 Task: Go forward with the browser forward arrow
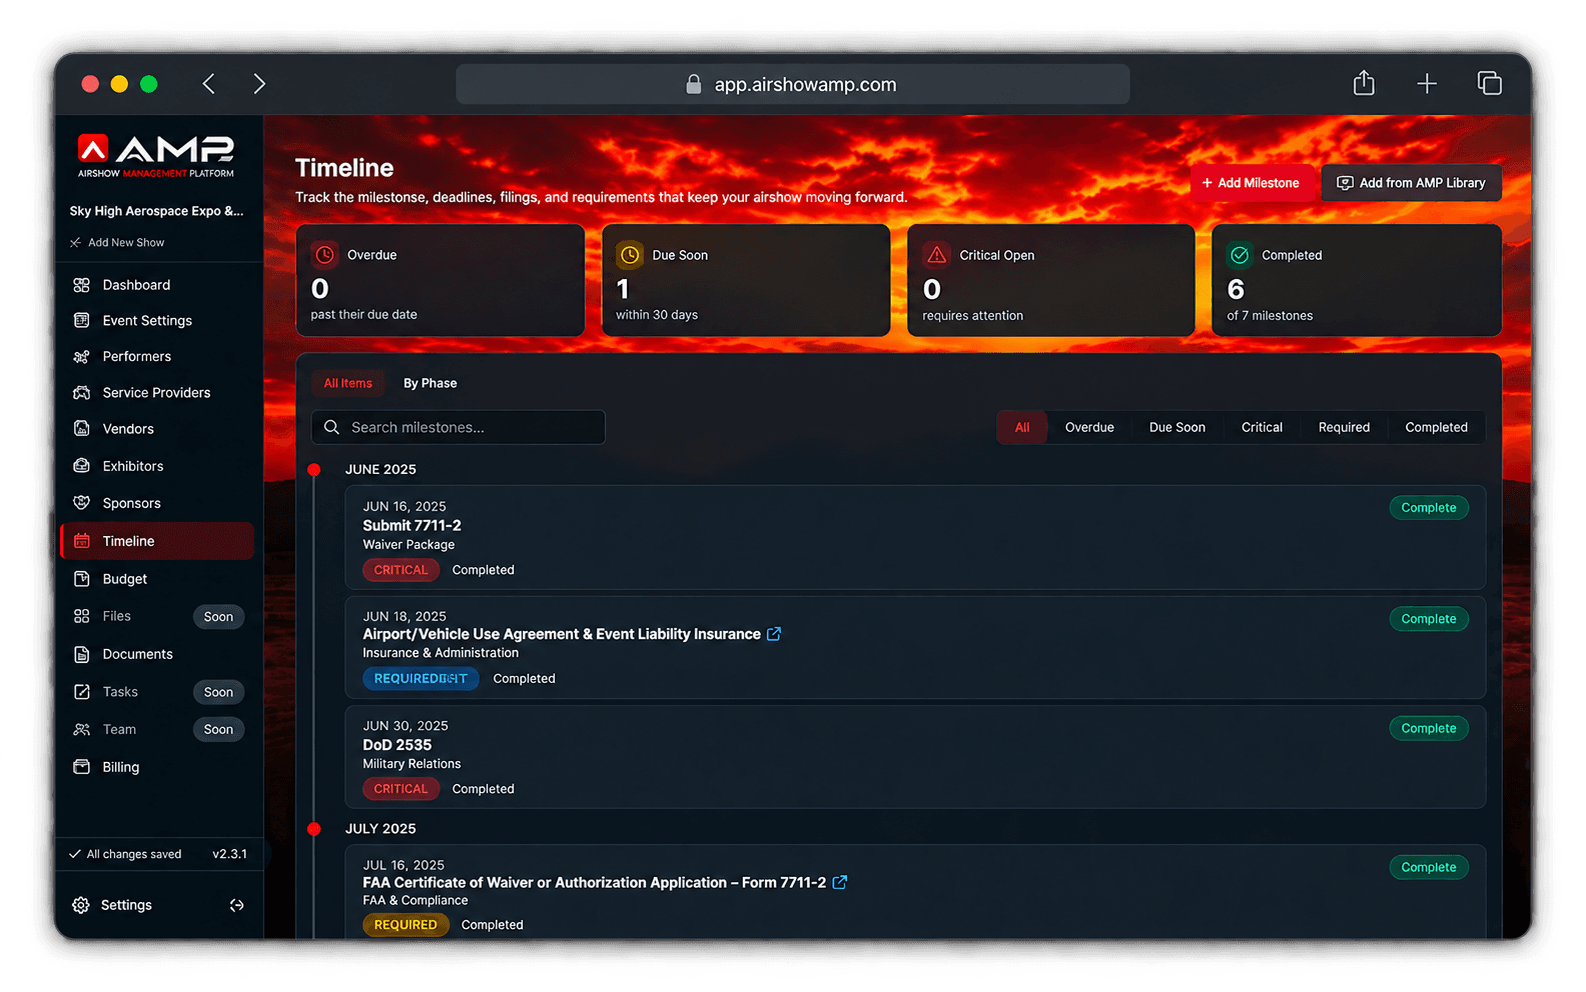tap(259, 84)
